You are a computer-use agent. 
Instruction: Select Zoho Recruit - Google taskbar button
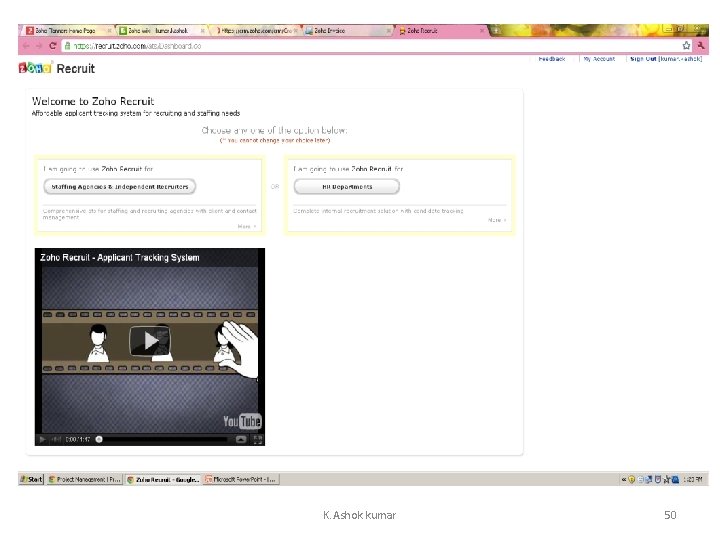(163, 479)
